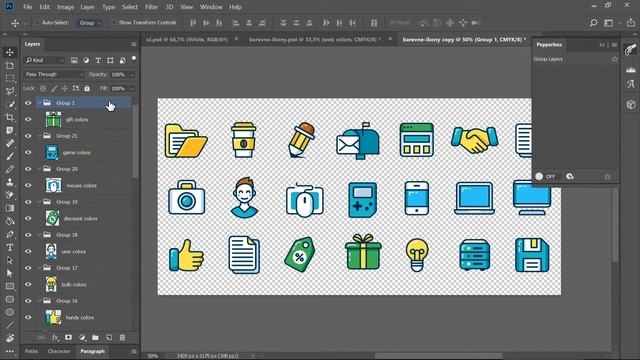Hide Group 21 visibility eye
The height and width of the screenshot is (360, 640).
(x=28, y=136)
